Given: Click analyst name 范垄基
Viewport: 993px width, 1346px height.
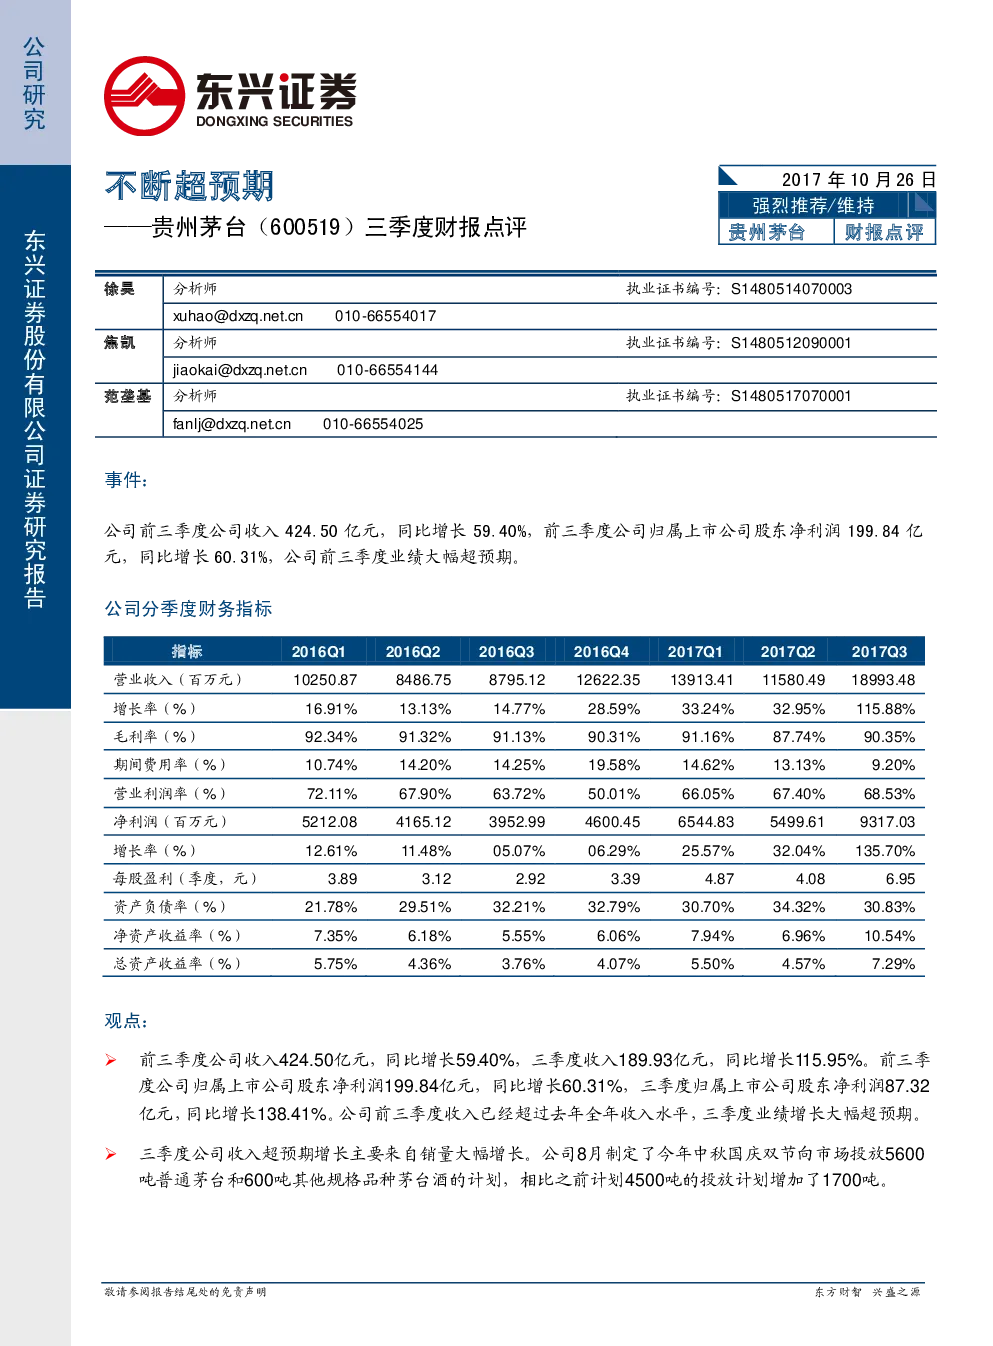Looking at the screenshot, I should 127,397.
